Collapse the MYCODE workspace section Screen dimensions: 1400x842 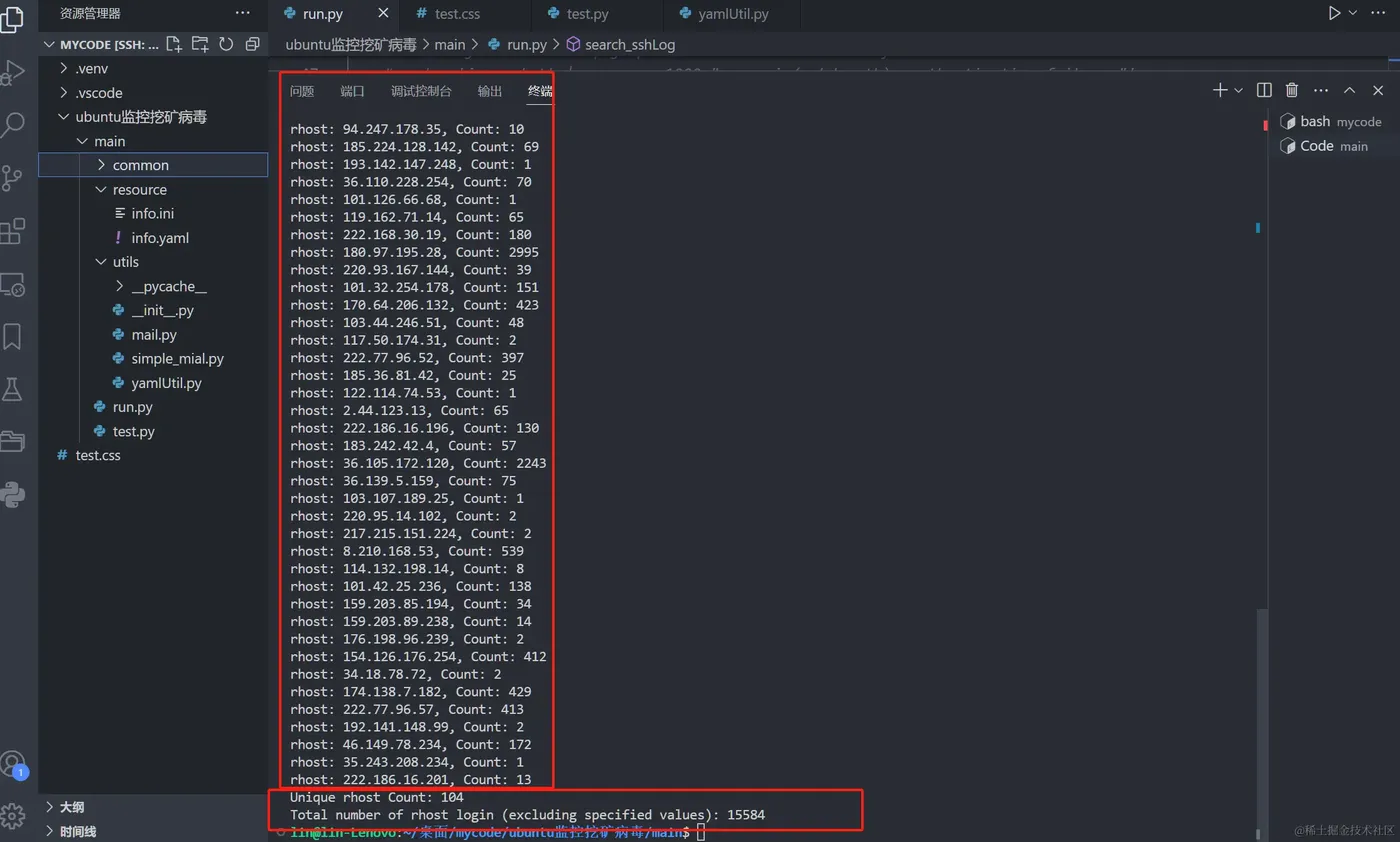(x=100, y=44)
